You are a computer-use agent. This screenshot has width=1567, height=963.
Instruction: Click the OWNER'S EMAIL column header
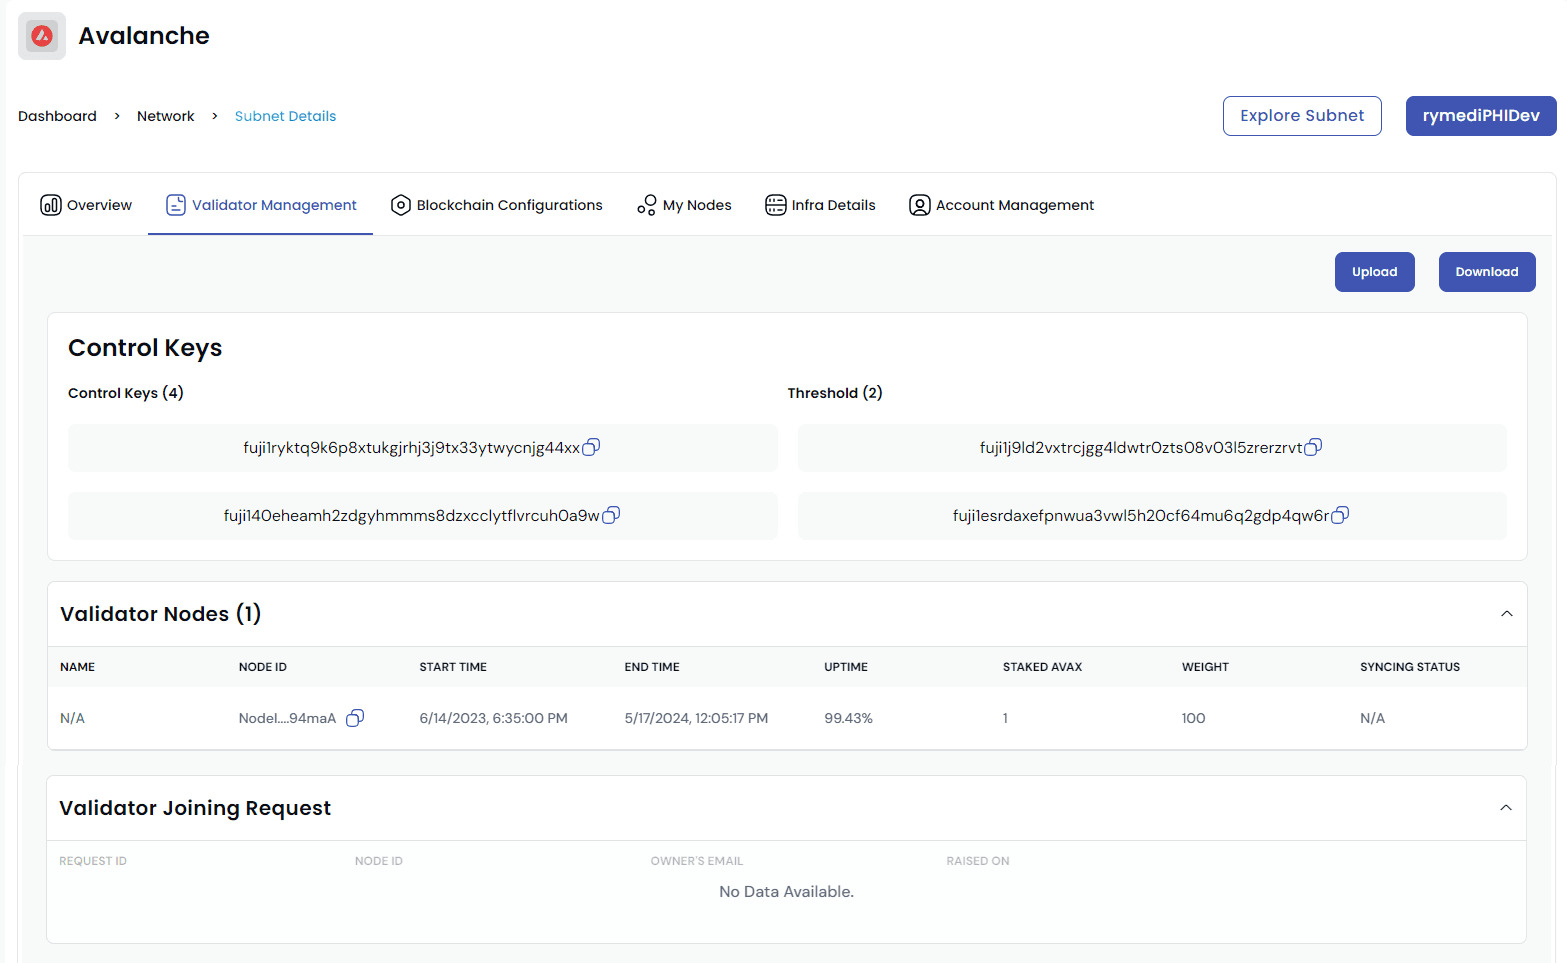pyautogui.click(x=697, y=861)
